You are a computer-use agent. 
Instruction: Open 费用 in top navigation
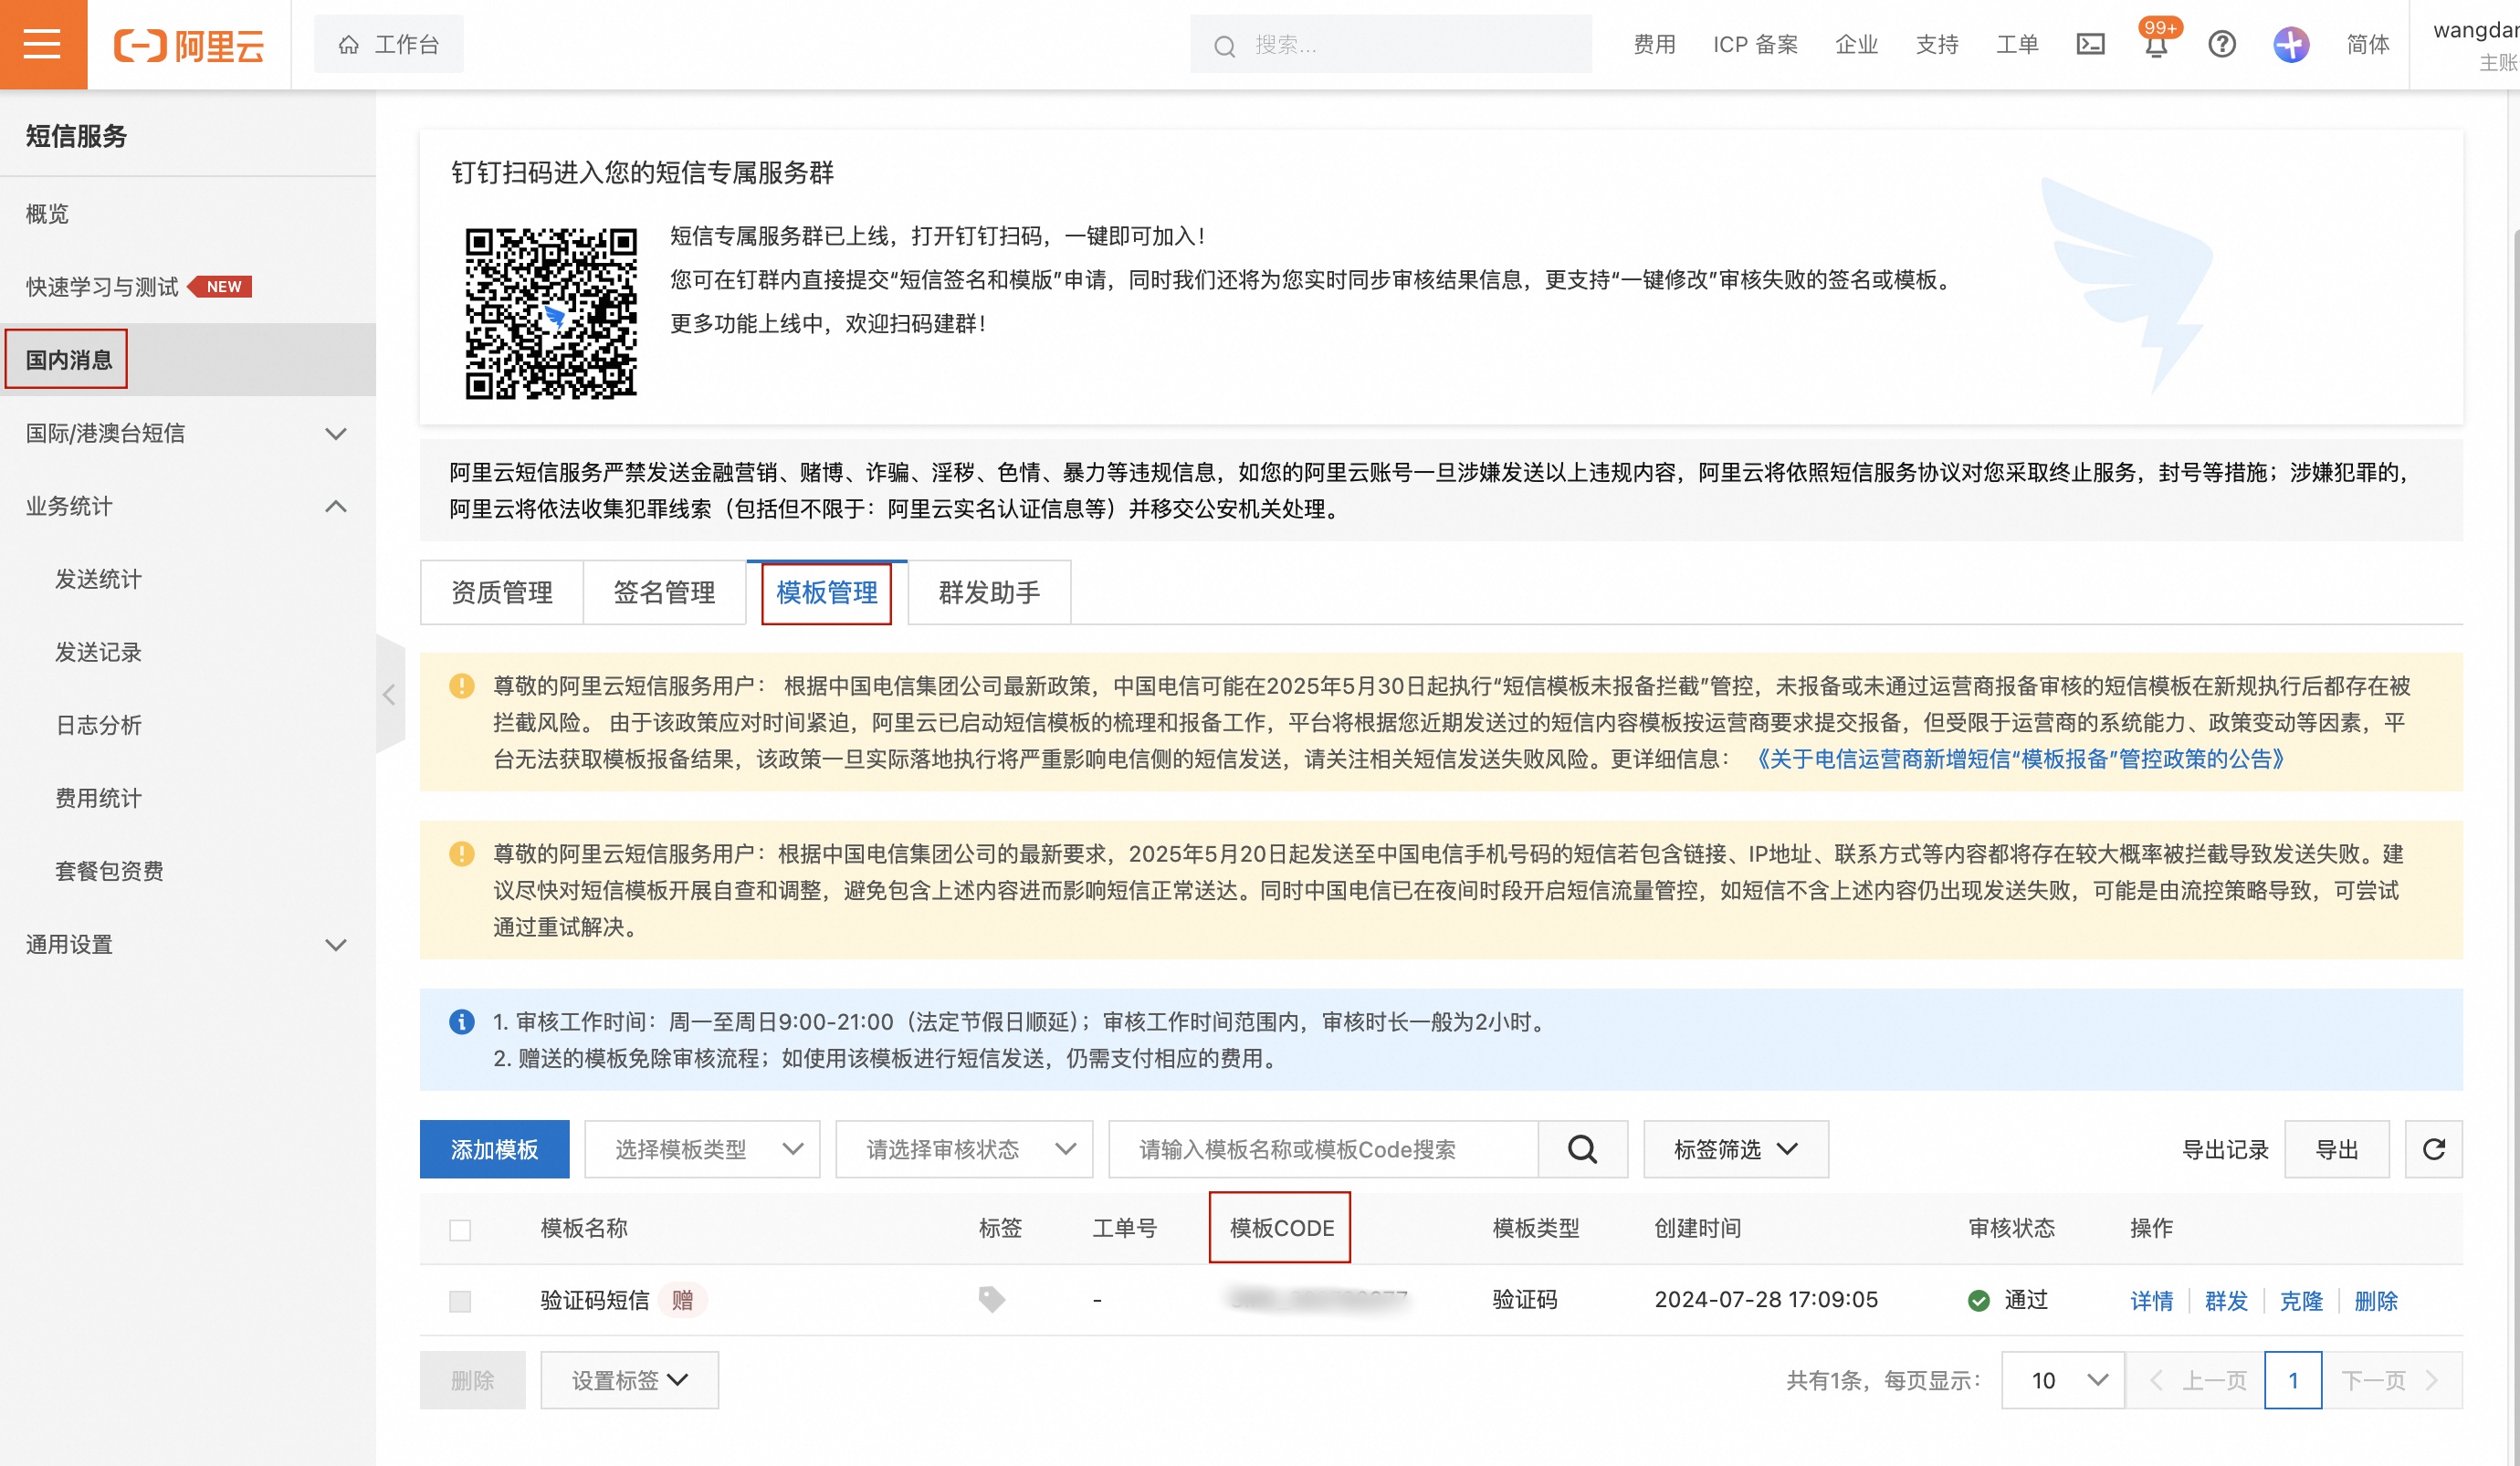coord(1654,44)
